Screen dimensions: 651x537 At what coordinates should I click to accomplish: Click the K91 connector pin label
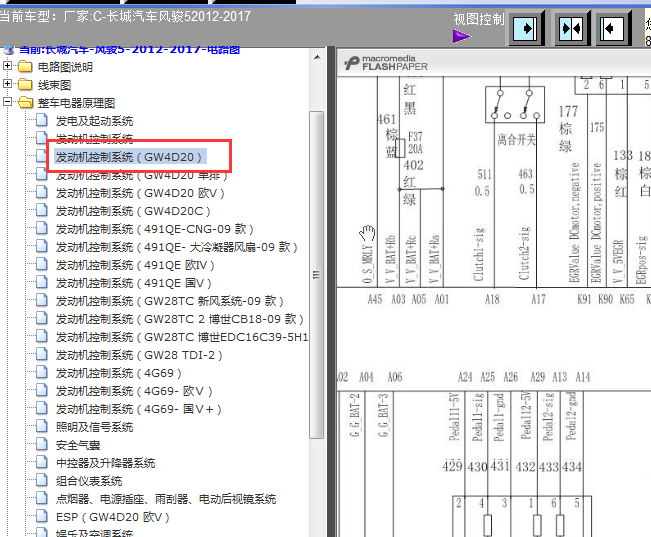tap(584, 299)
